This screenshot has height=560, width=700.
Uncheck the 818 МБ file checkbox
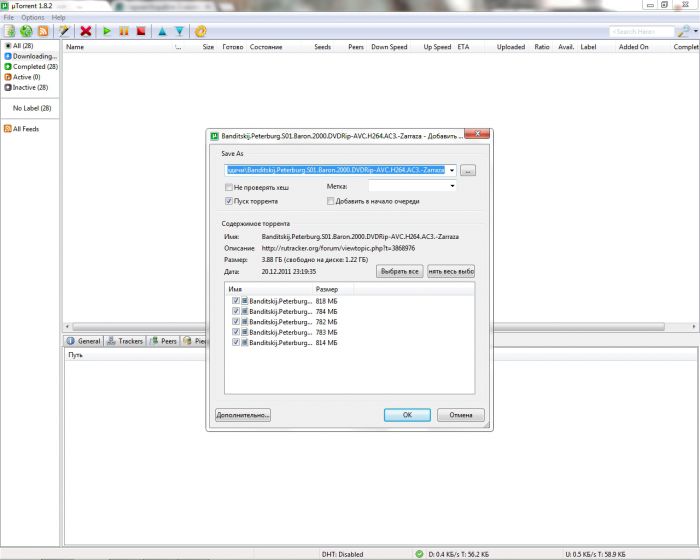(x=235, y=300)
